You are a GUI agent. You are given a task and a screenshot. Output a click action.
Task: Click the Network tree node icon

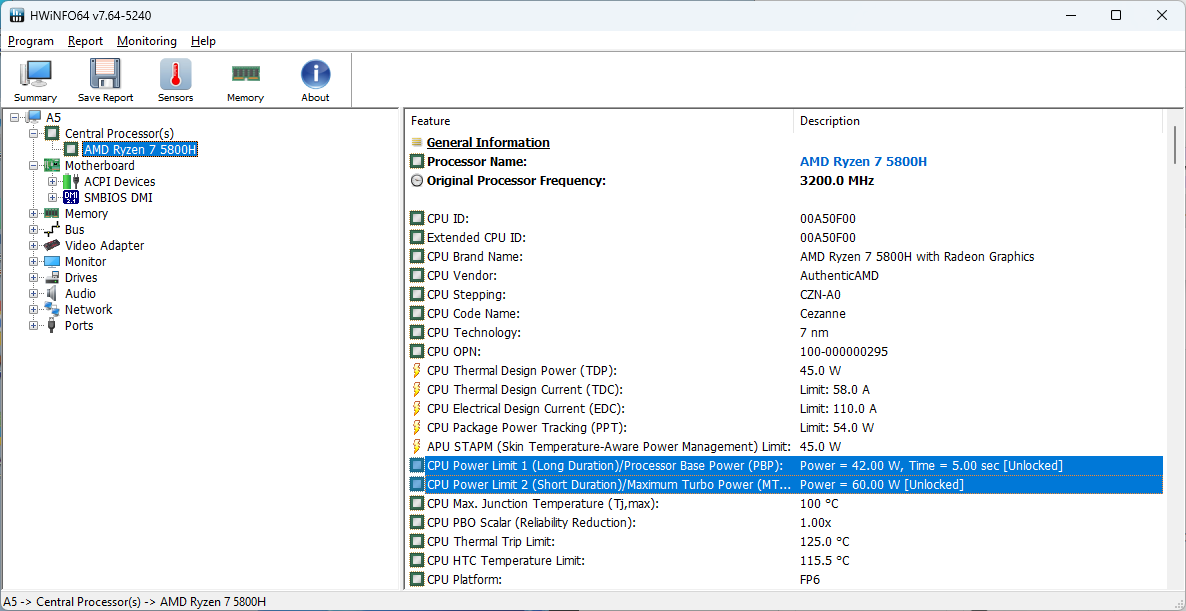[x=52, y=309]
